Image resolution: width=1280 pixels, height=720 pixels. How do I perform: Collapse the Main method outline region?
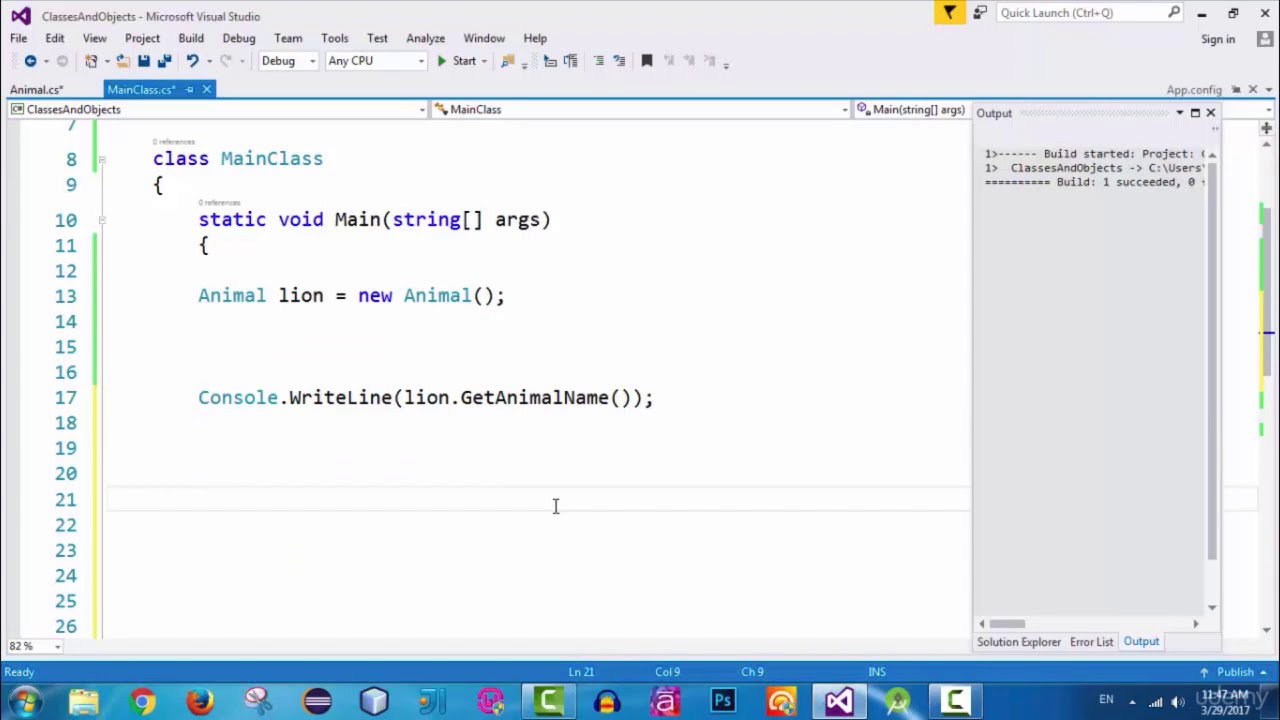point(103,220)
